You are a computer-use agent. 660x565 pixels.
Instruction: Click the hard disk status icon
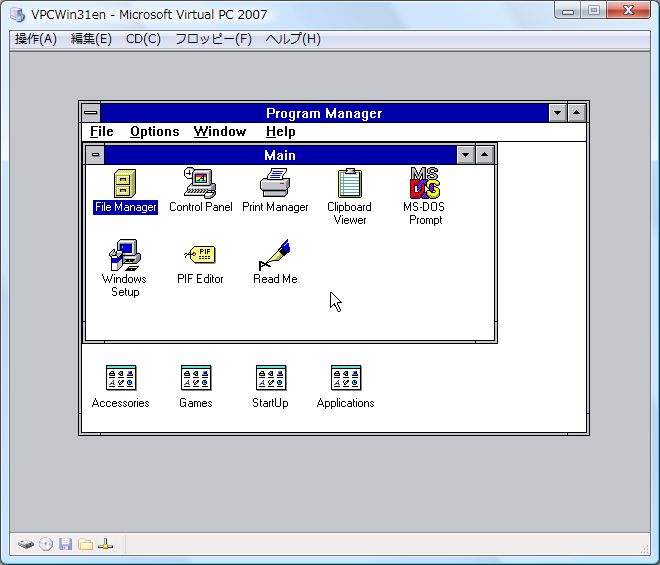click(26, 544)
